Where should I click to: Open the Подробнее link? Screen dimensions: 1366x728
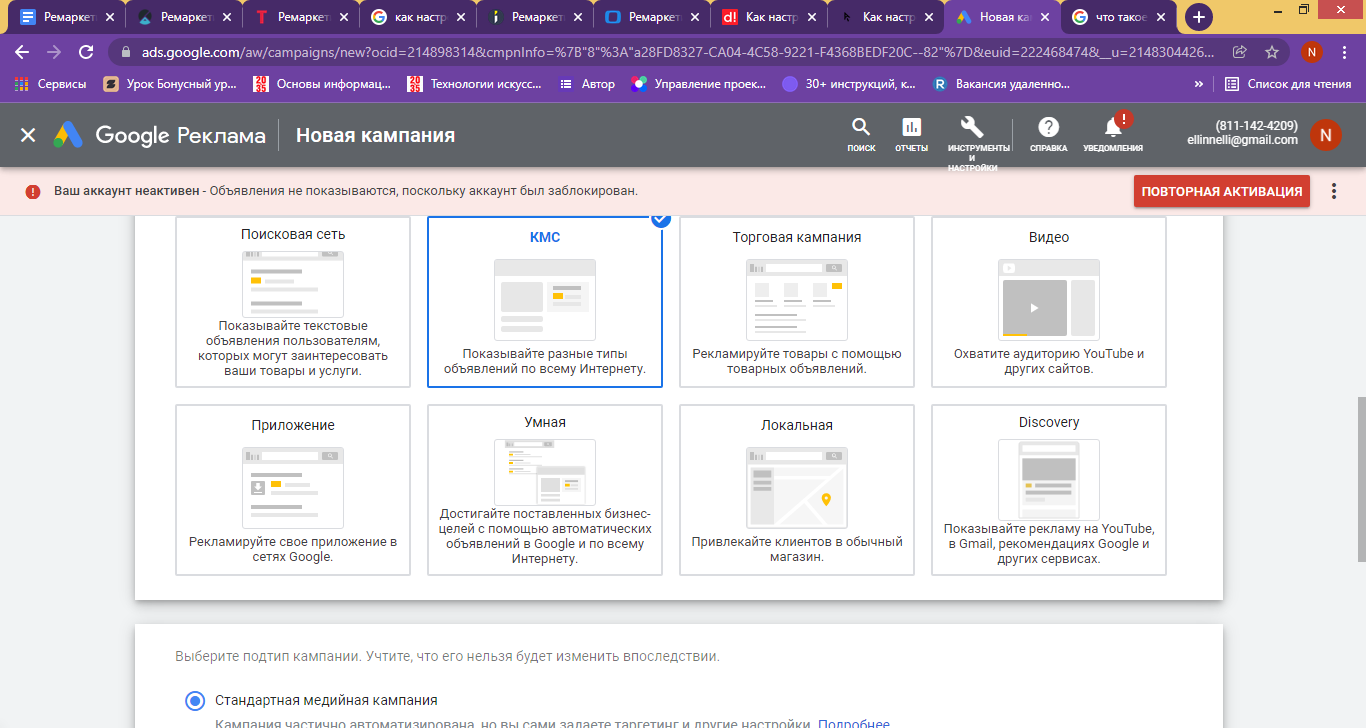click(x=854, y=723)
